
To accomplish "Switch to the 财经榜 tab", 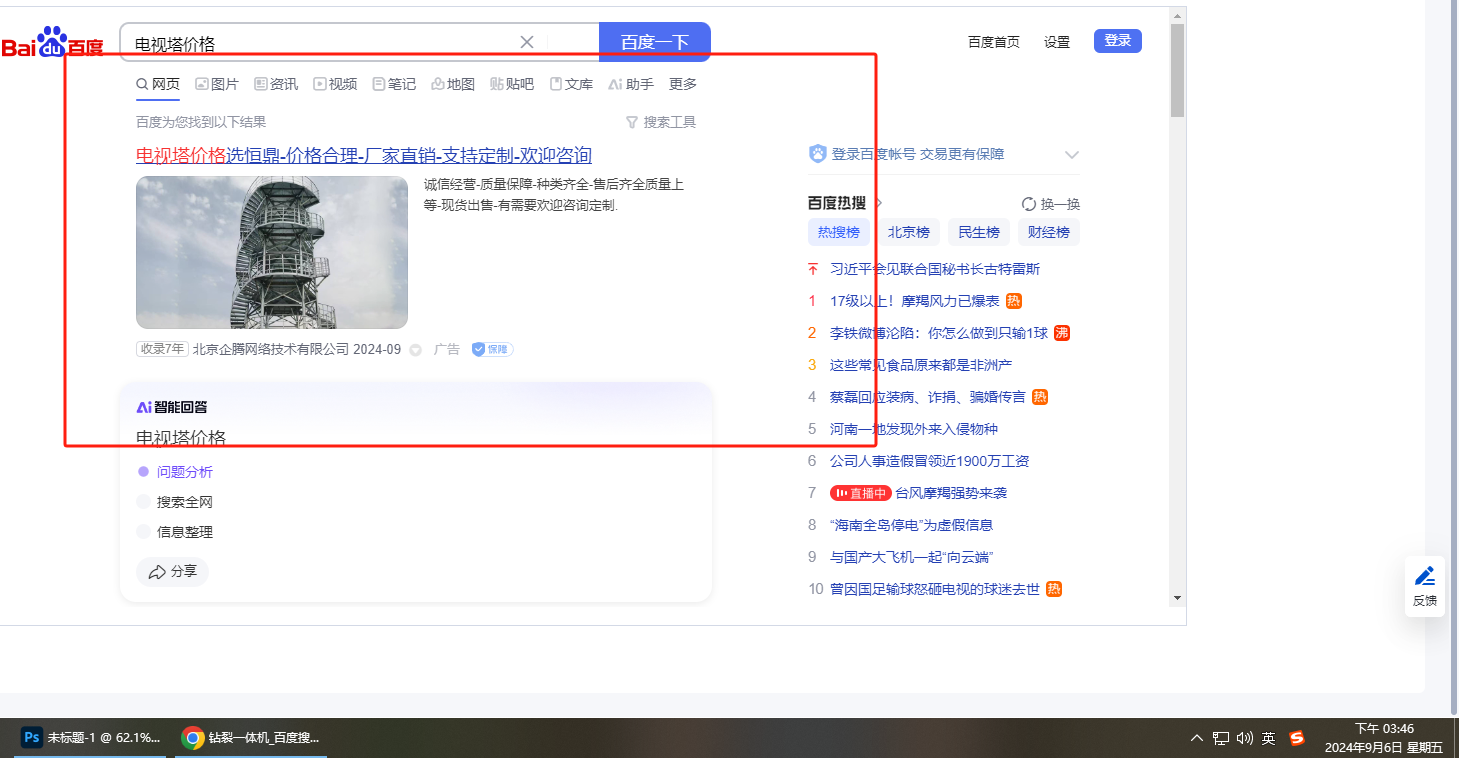I will click(1049, 232).
